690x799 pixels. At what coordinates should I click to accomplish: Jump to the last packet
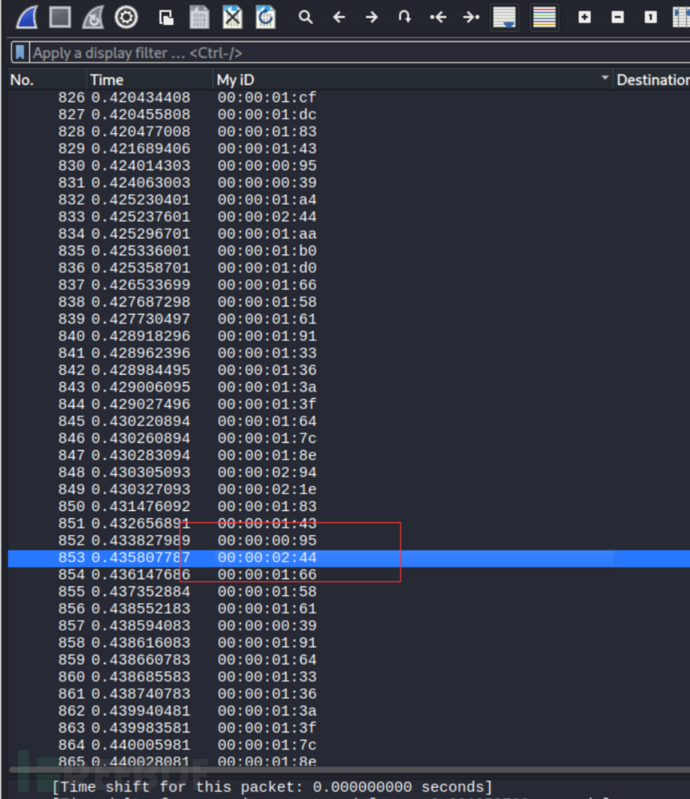coord(471,17)
